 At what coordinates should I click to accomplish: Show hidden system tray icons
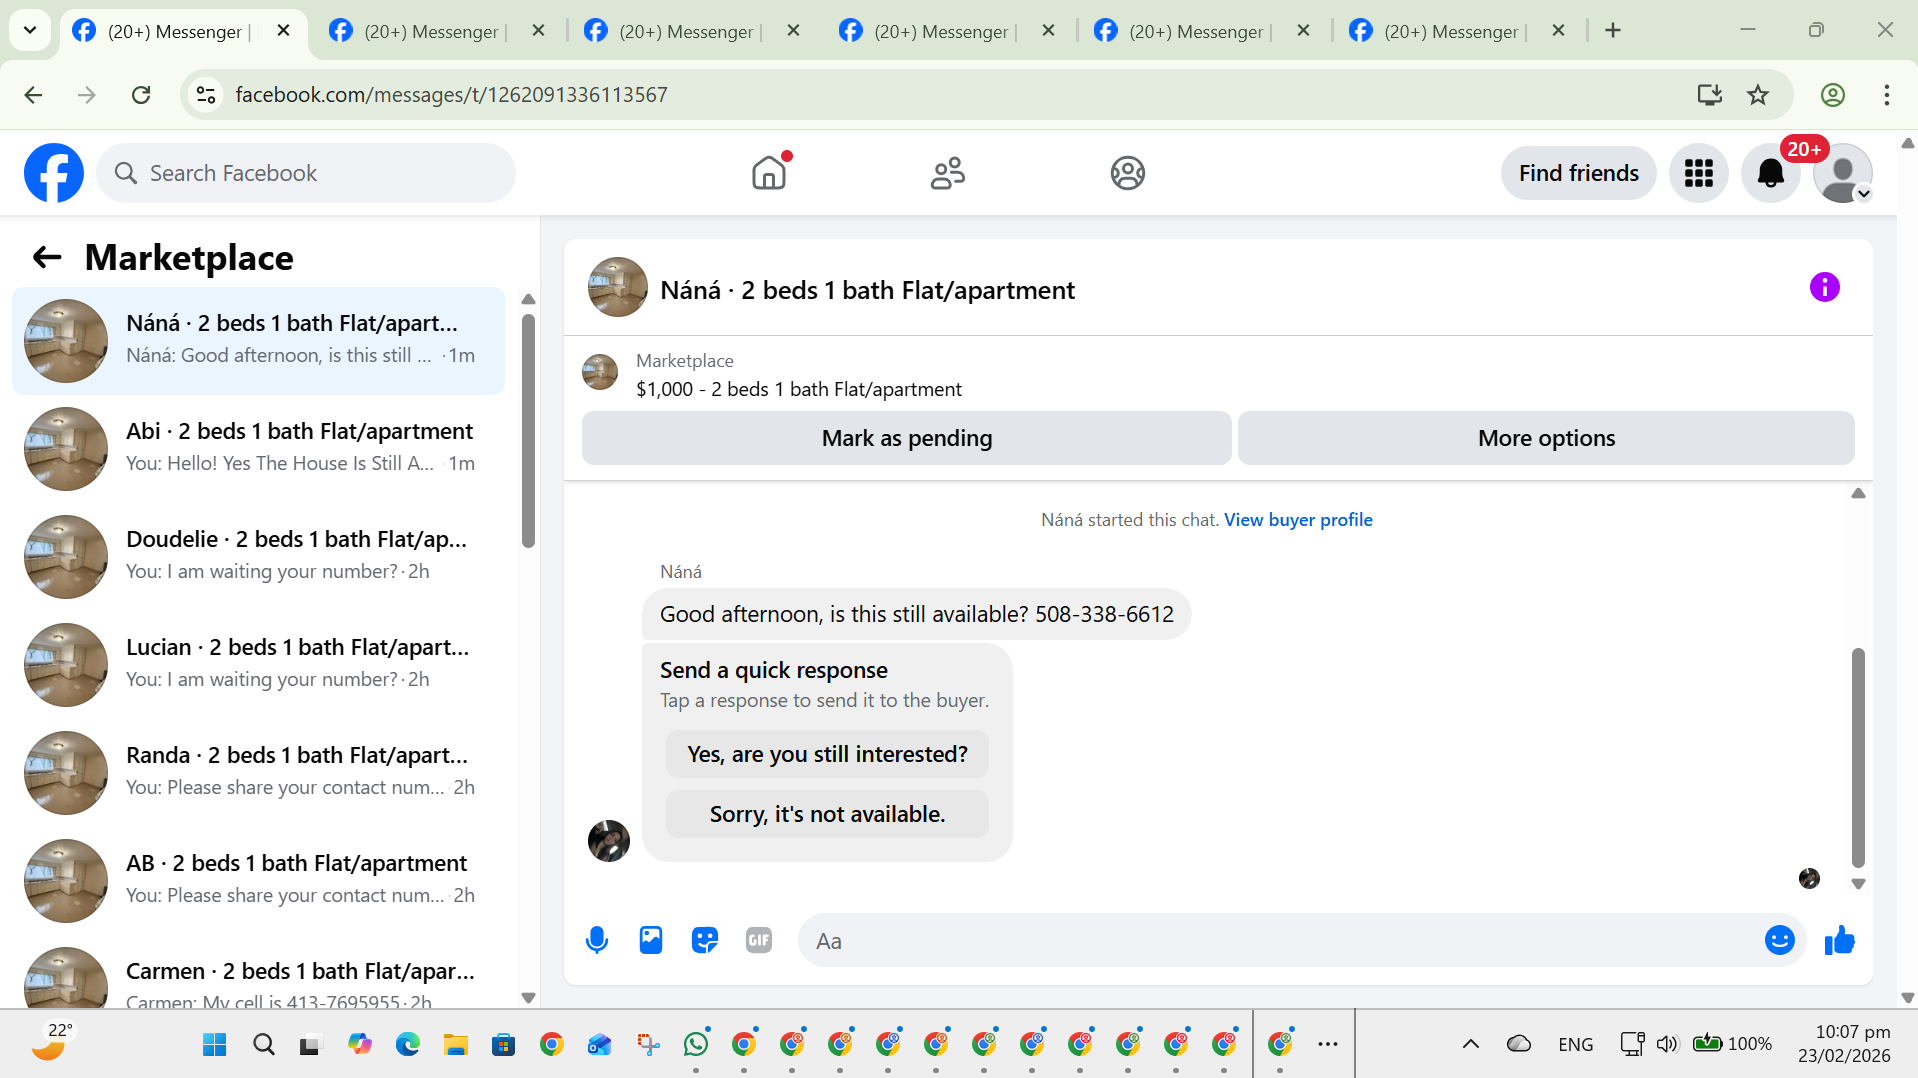tap(1470, 1044)
